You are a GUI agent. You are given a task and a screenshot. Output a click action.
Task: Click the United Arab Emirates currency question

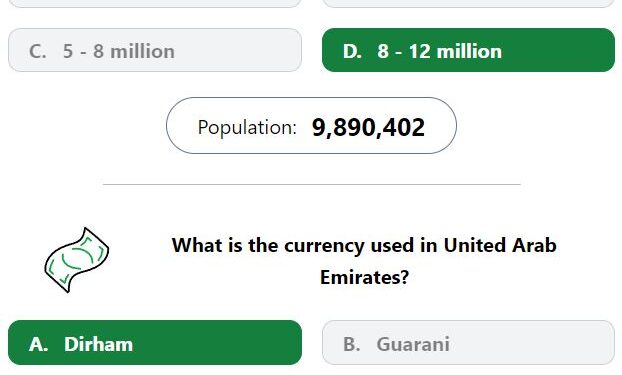pyautogui.click(x=364, y=261)
